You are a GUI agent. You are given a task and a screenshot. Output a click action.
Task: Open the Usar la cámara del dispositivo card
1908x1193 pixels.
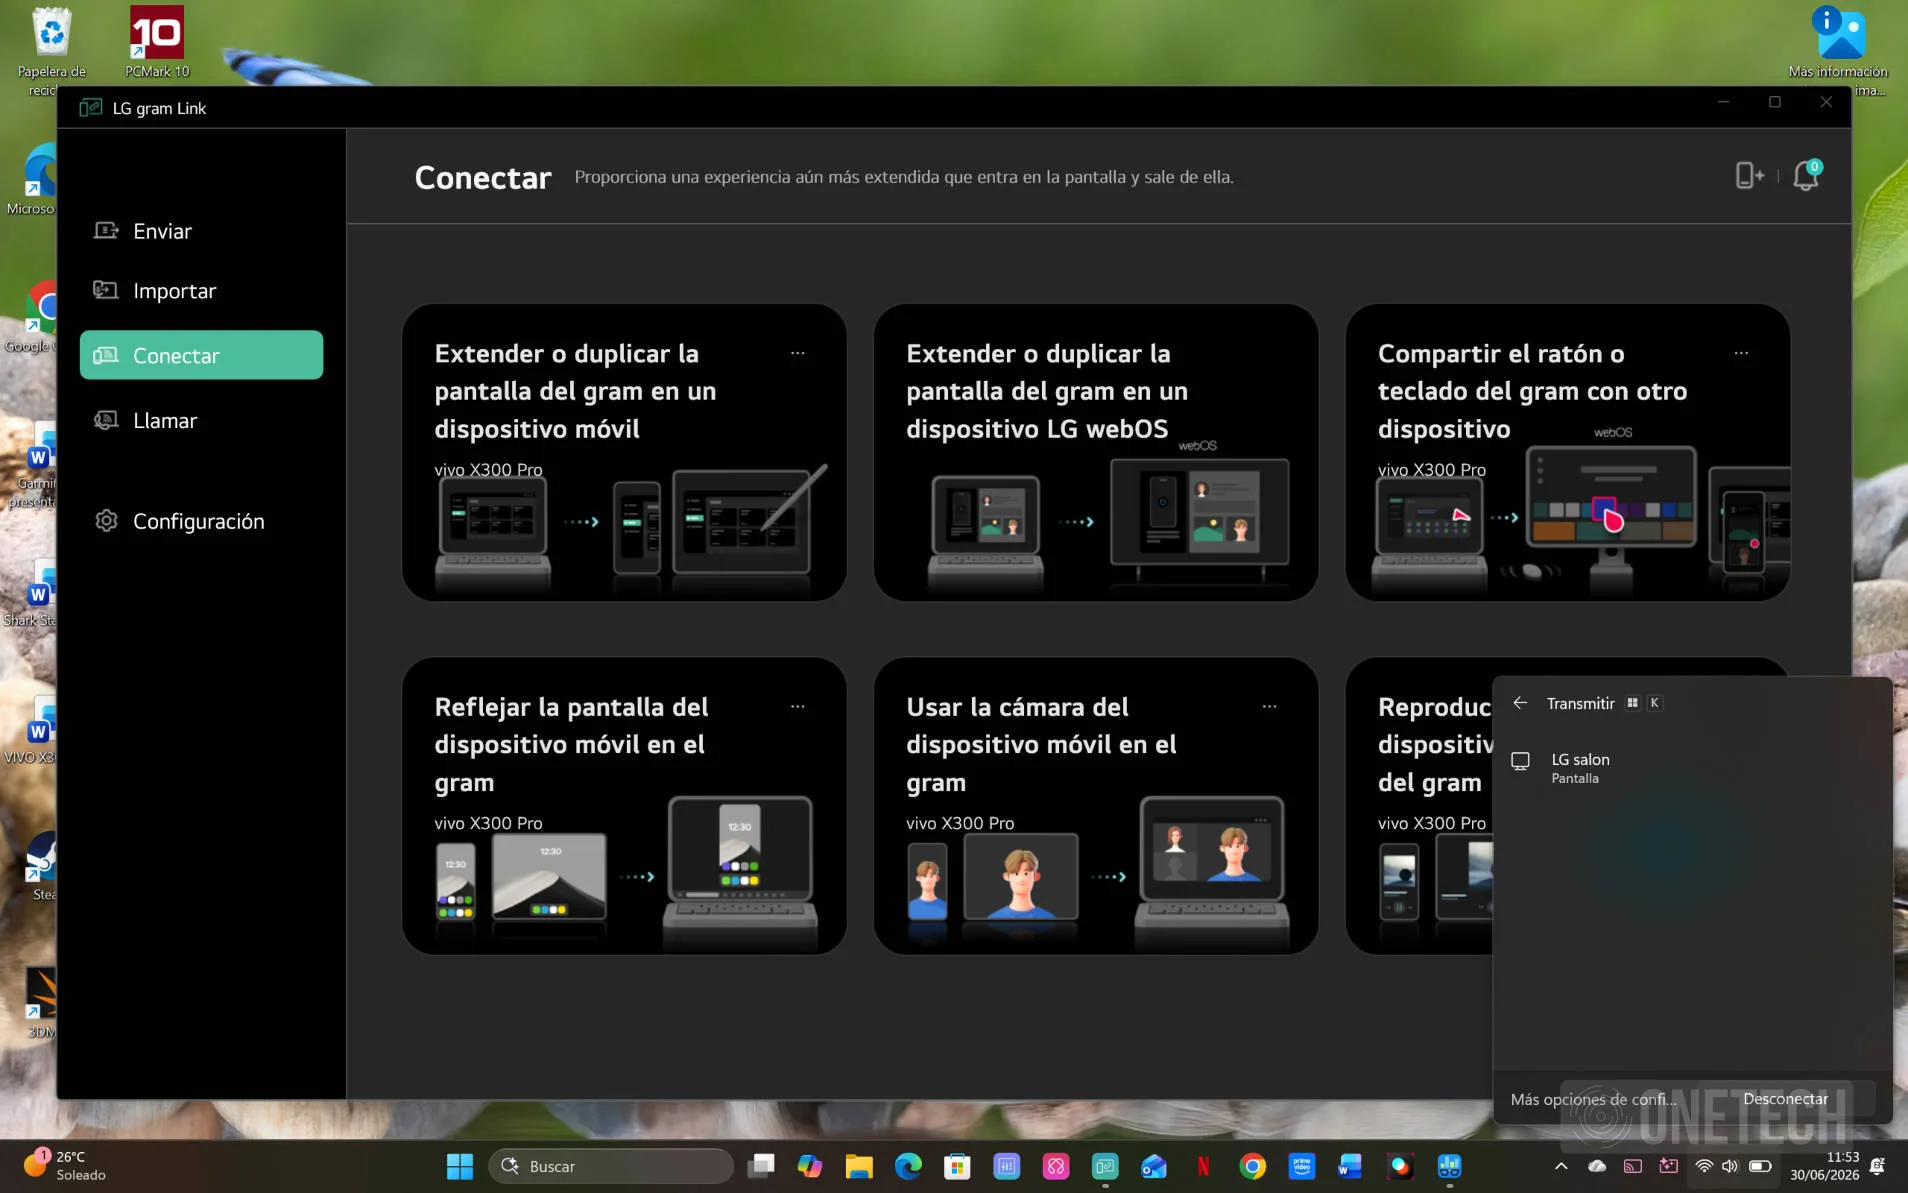point(1096,805)
